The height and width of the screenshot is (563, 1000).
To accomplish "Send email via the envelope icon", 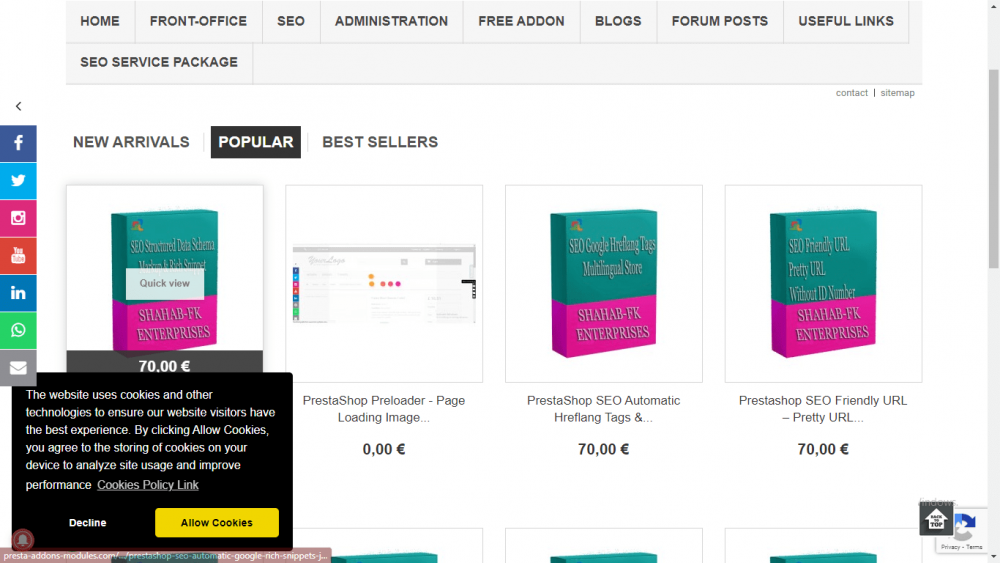I will pos(18,368).
